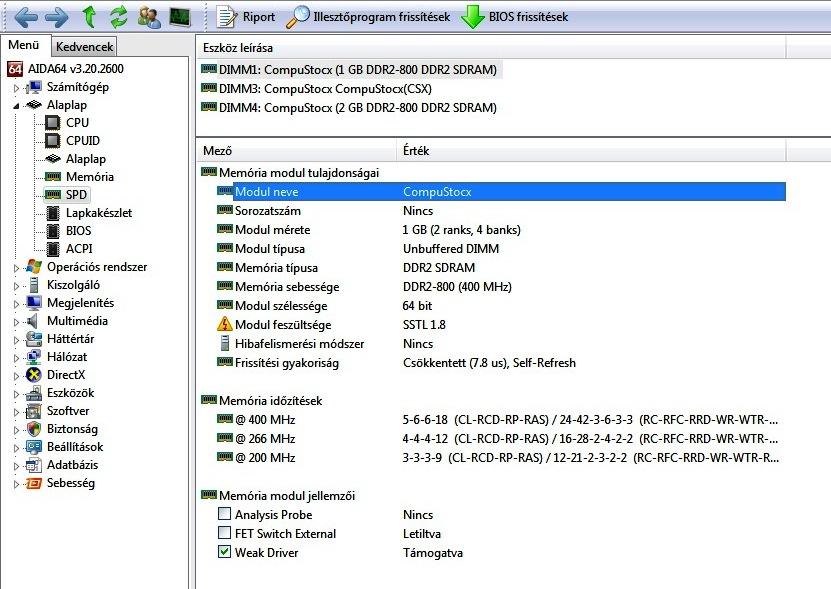The height and width of the screenshot is (589, 831).
Task: Open BIOS frissítések updates
Action: coord(514,17)
